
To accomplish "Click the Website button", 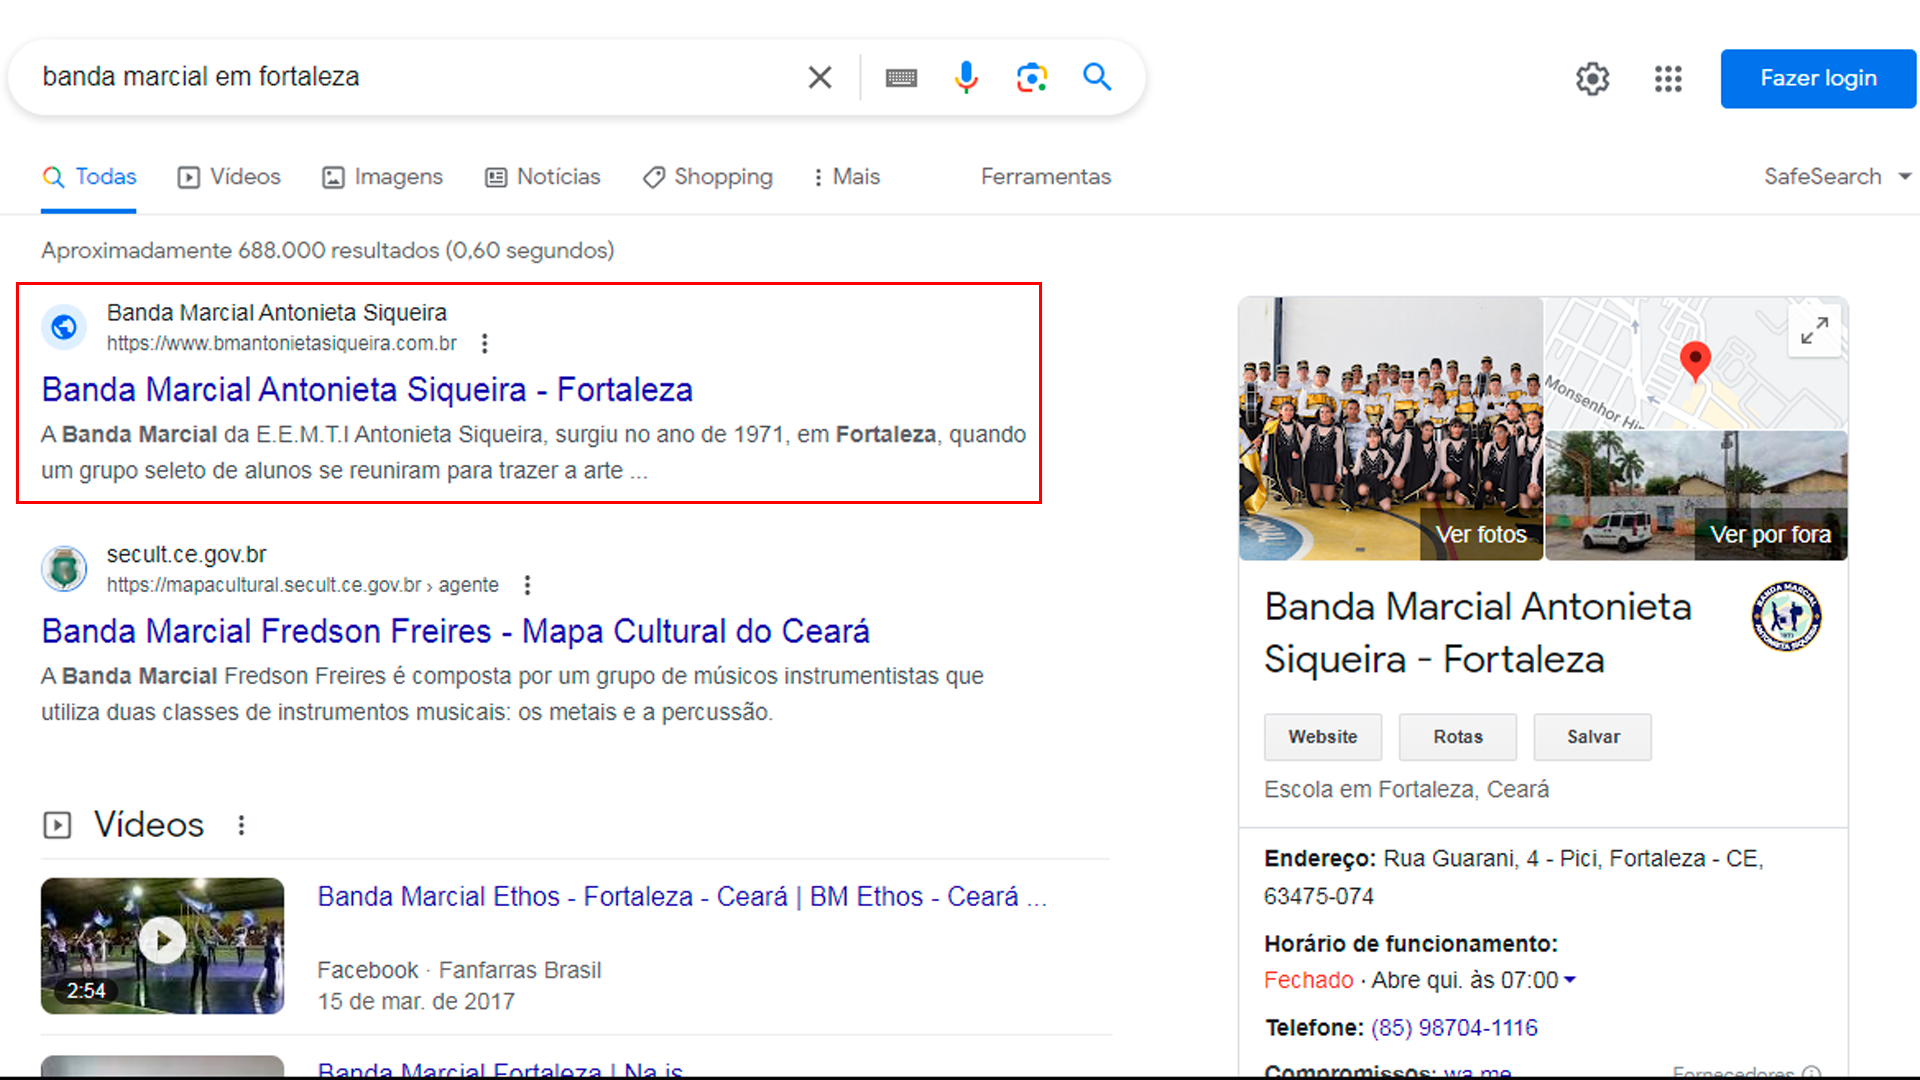I will (1323, 737).
